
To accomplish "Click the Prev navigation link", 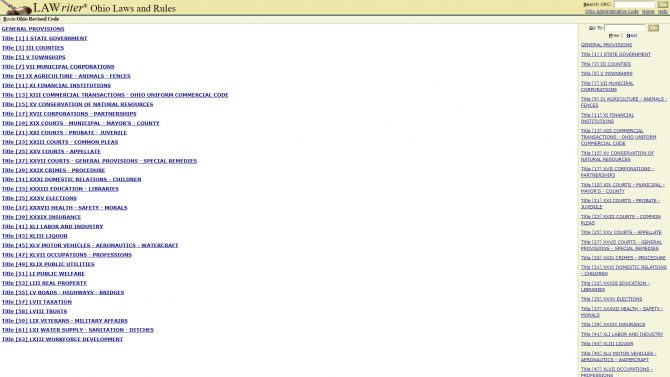I will 614,35.
